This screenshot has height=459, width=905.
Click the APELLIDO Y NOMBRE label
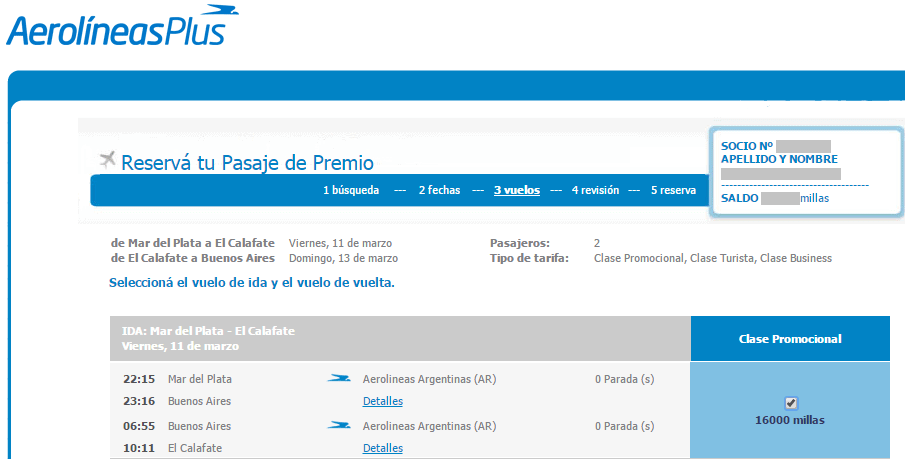[x=779, y=159]
